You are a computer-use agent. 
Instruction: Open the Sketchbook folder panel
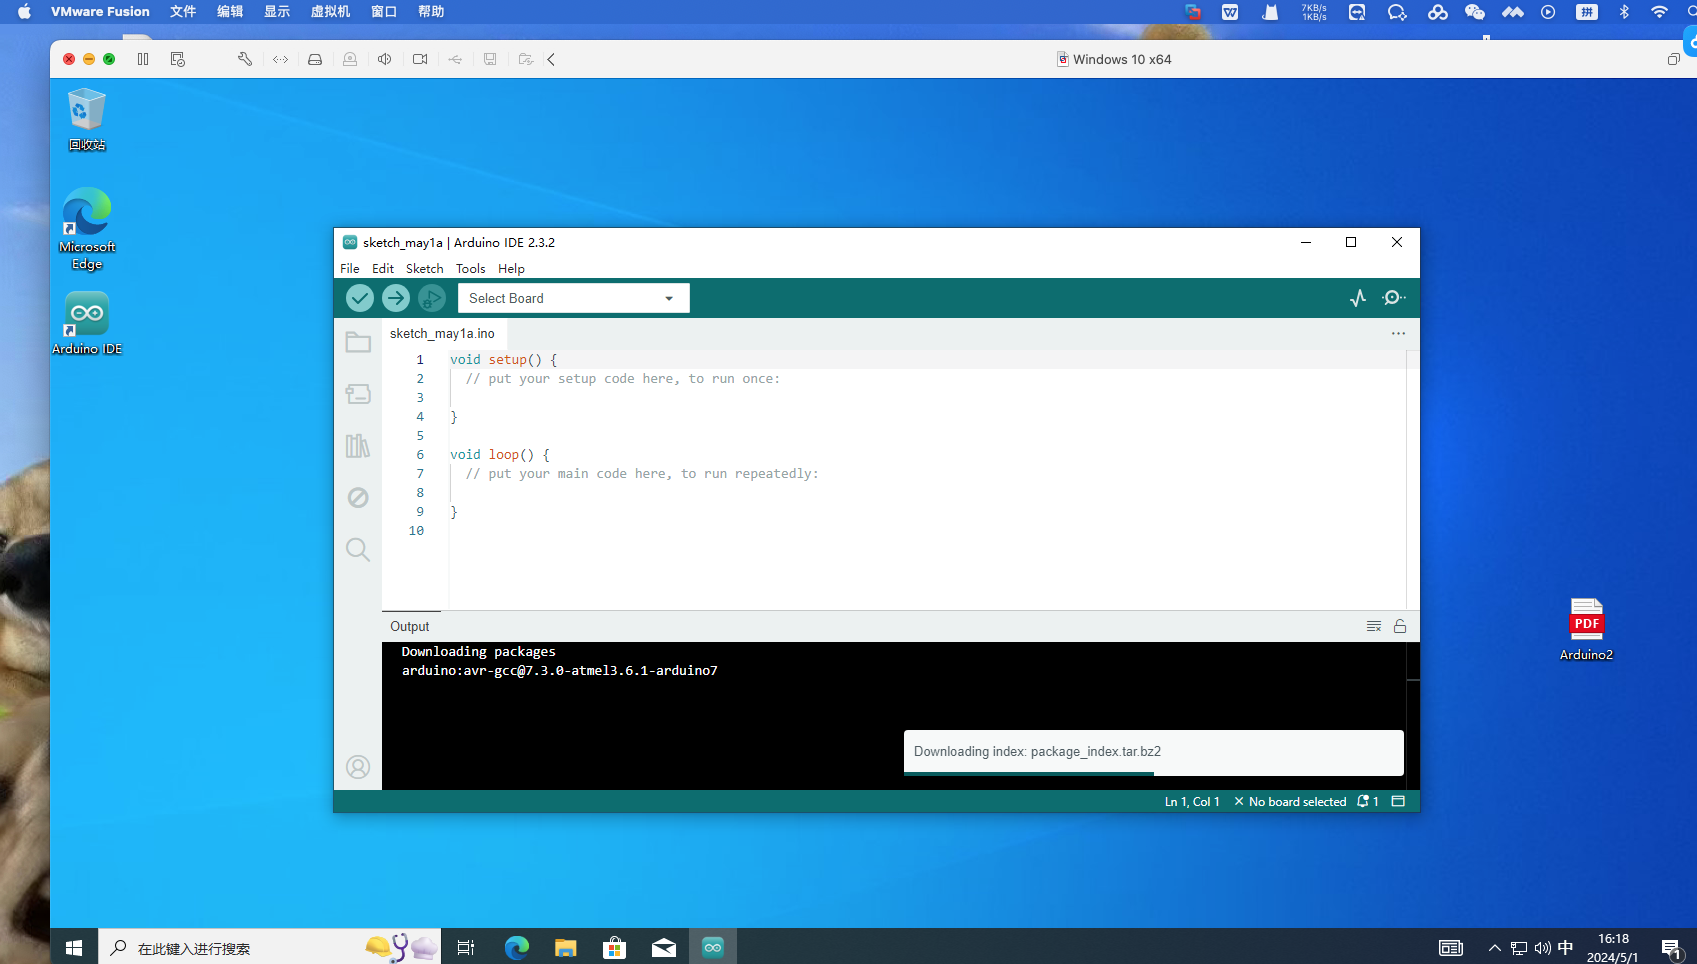tap(358, 342)
